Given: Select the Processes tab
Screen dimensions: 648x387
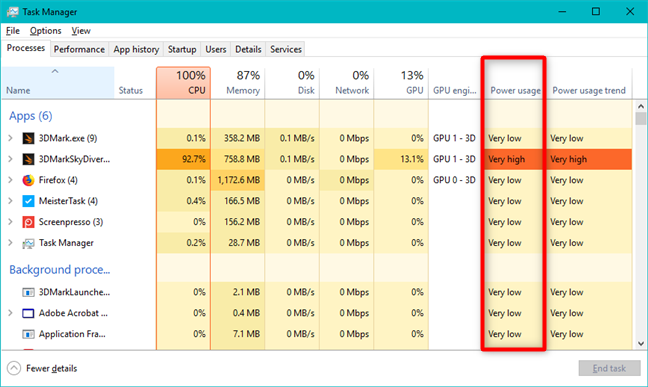Looking at the screenshot, I should coord(26,48).
